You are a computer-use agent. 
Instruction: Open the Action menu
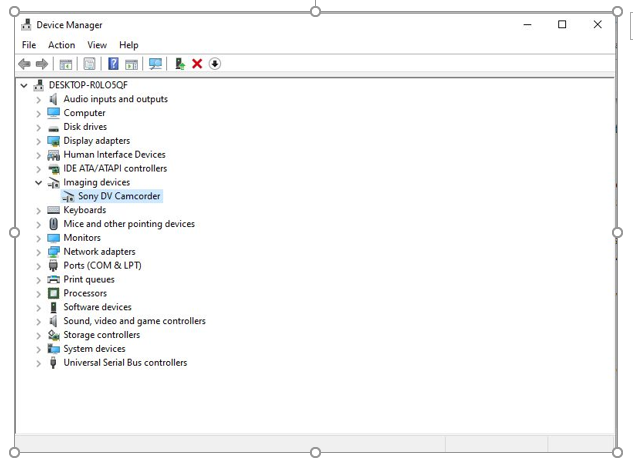[62, 45]
